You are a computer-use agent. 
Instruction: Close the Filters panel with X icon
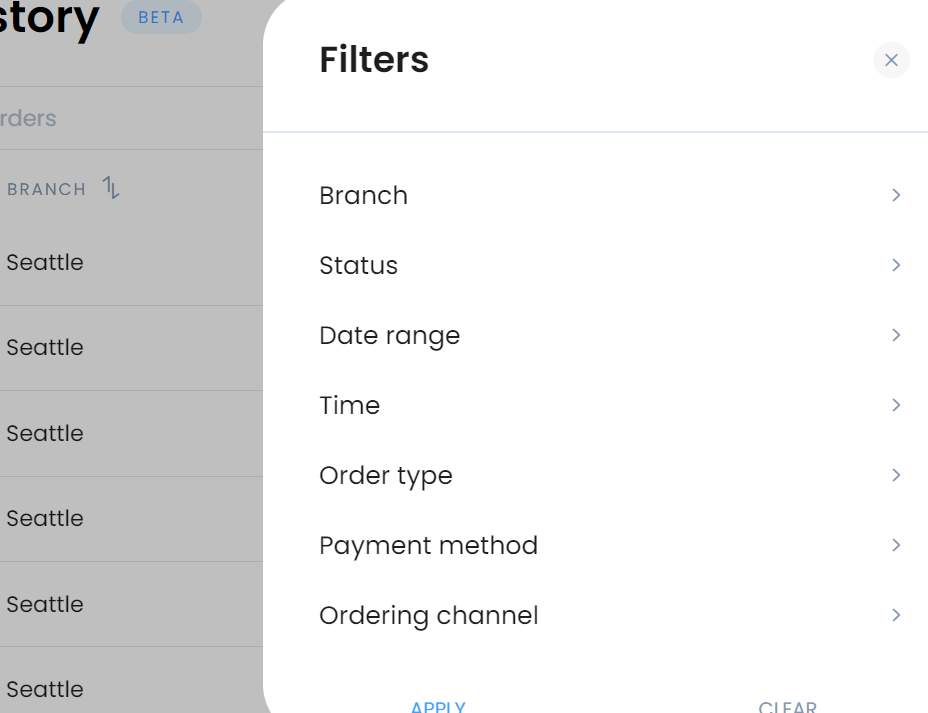coord(891,60)
